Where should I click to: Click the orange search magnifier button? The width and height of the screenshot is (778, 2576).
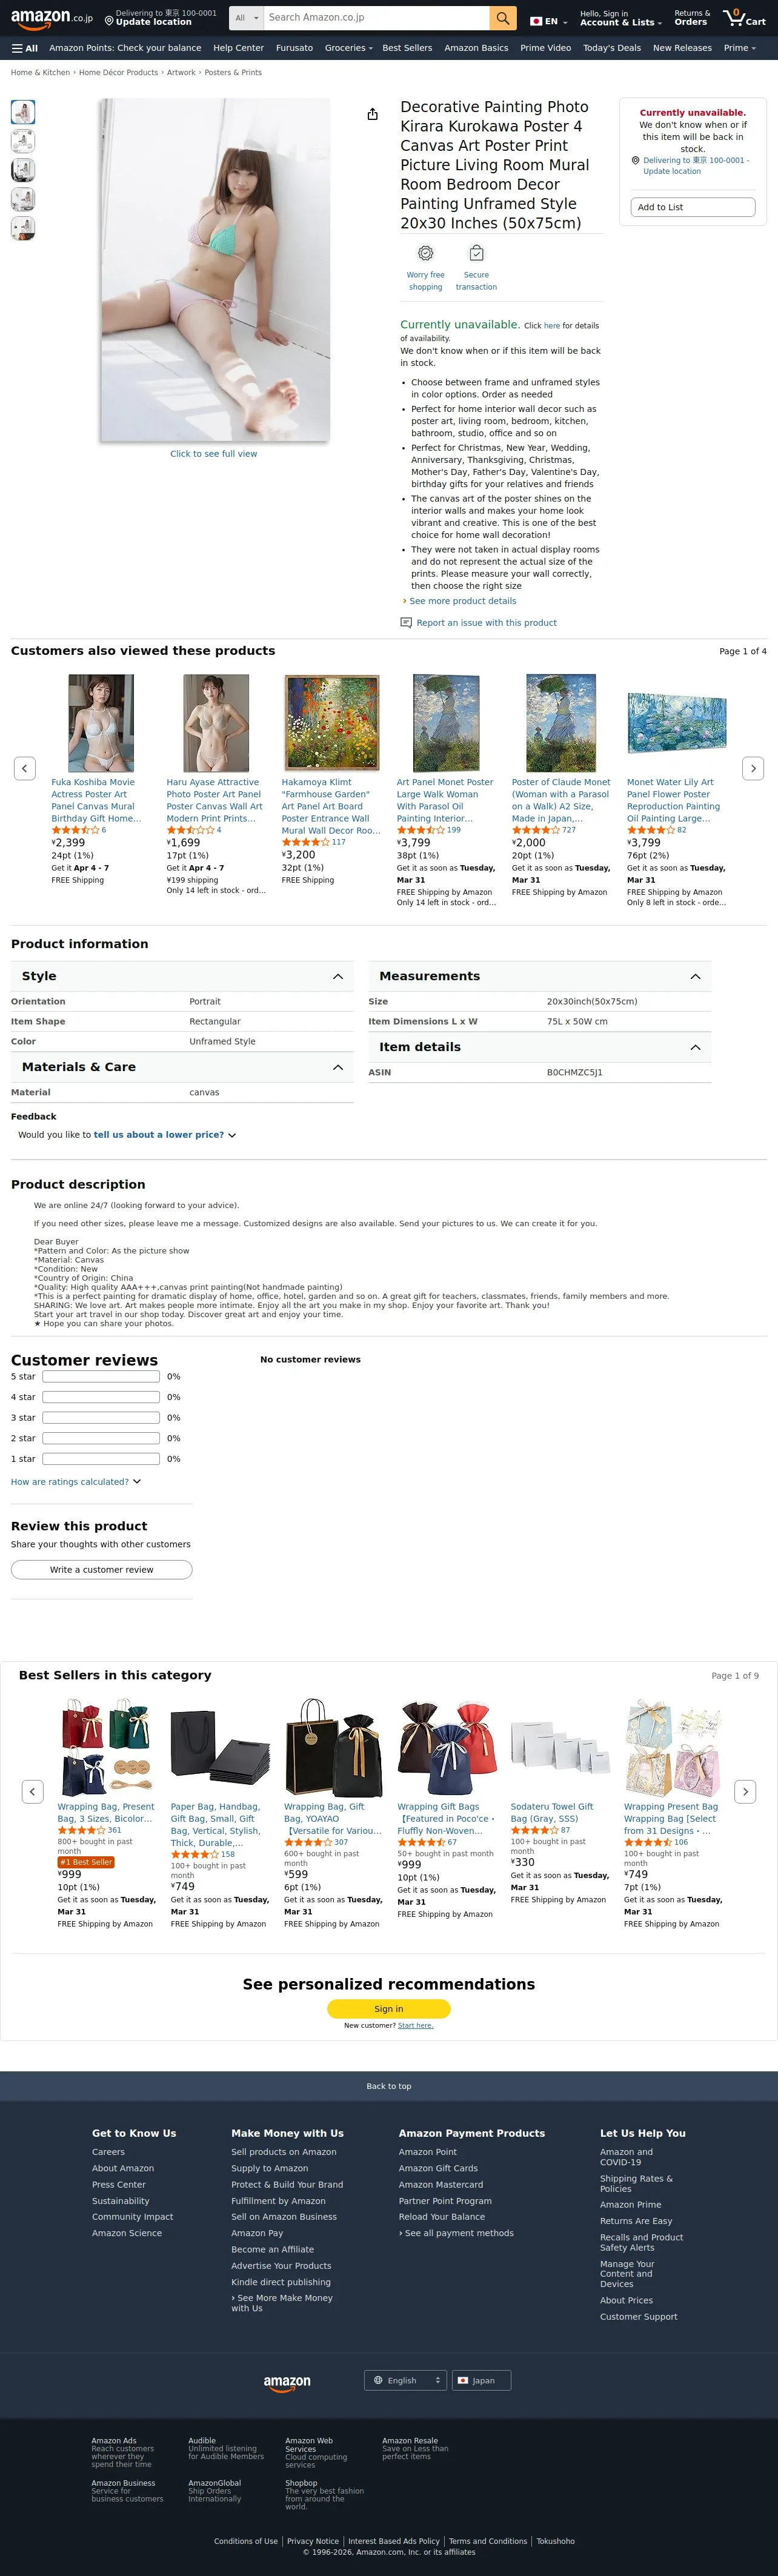point(503,18)
